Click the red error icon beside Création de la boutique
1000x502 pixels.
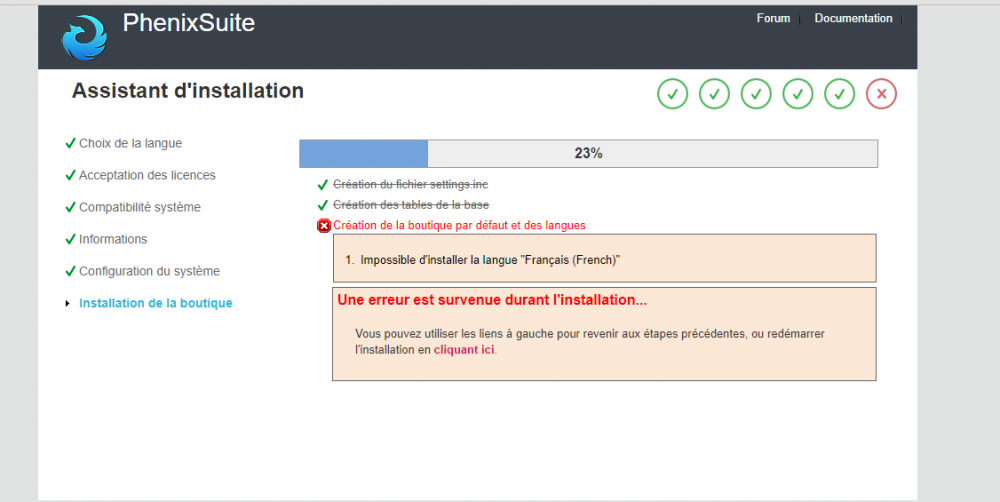324,226
